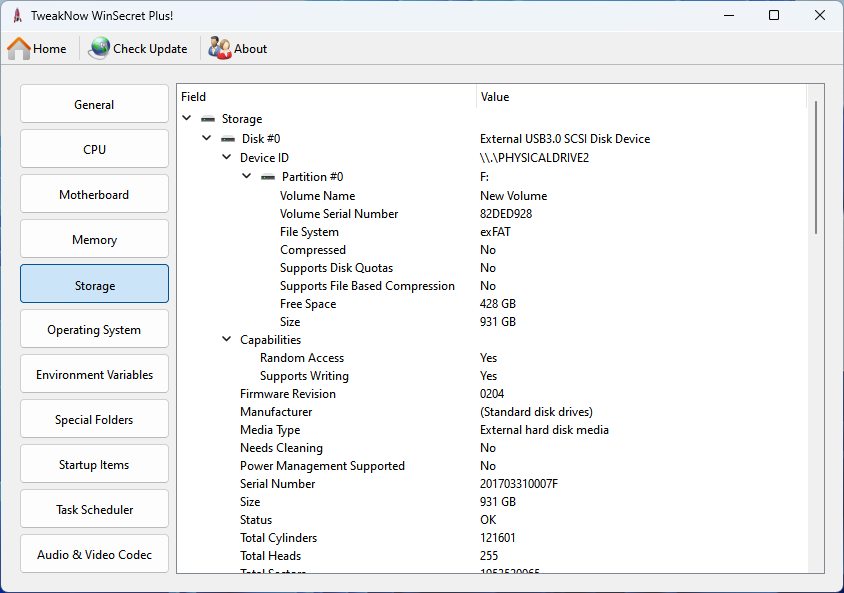Collapse the Disk #0 node
Screen dimensions: 844x593
click(x=207, y=138)
